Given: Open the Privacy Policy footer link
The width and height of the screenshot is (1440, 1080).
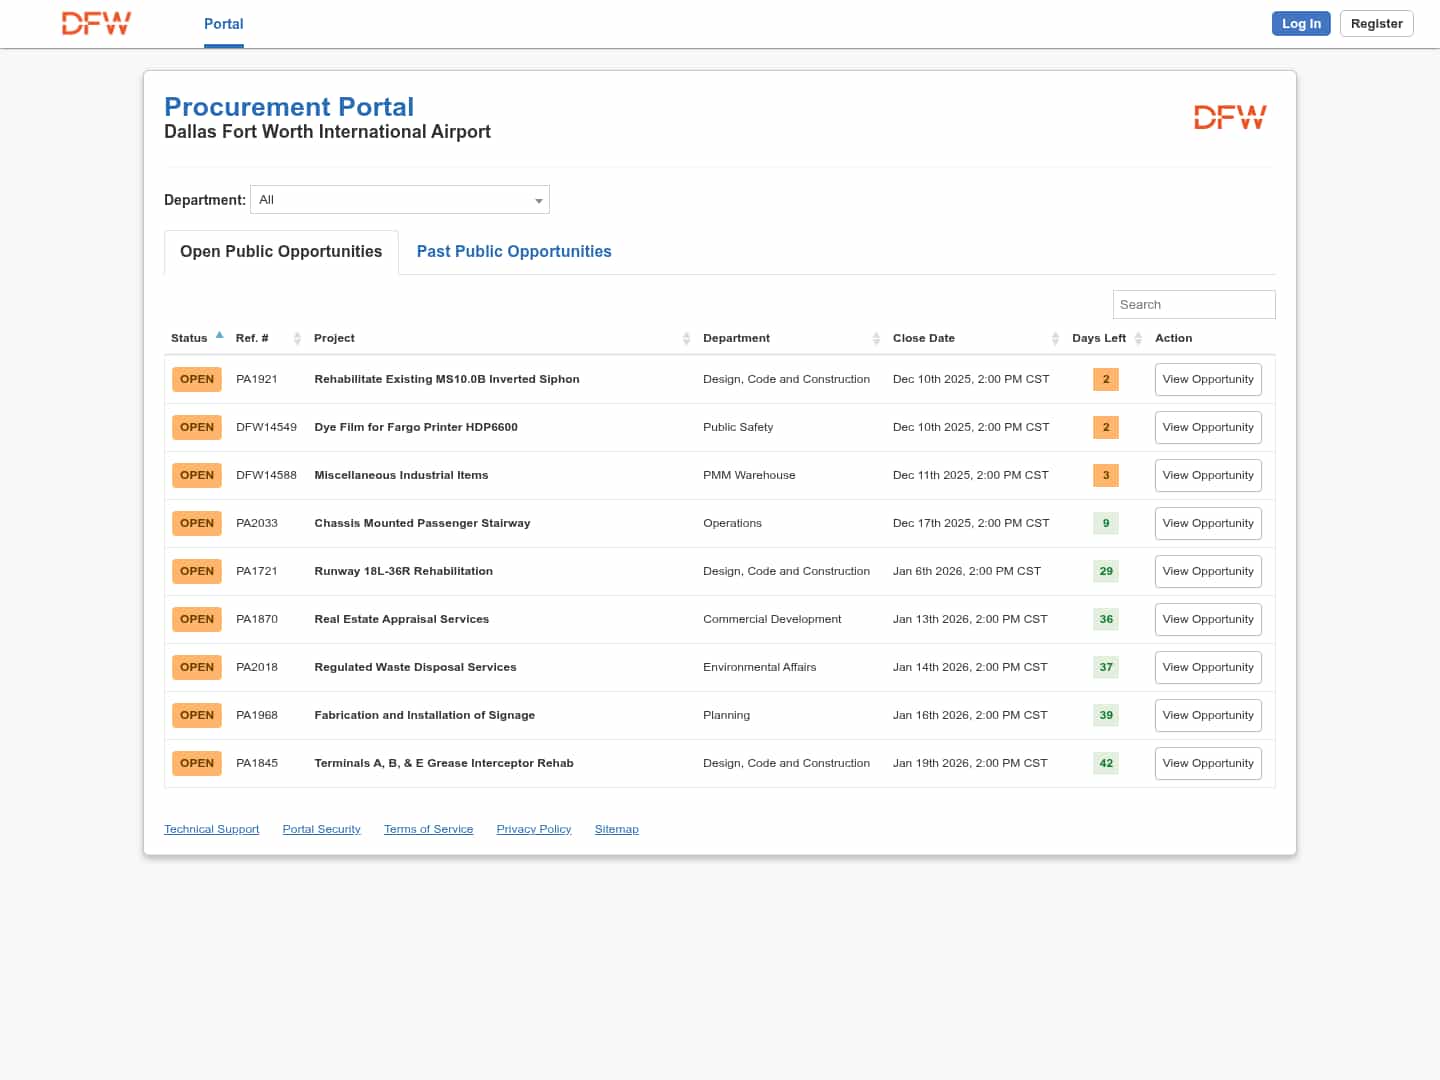Looking at the screenshot, I should point(534,830).
